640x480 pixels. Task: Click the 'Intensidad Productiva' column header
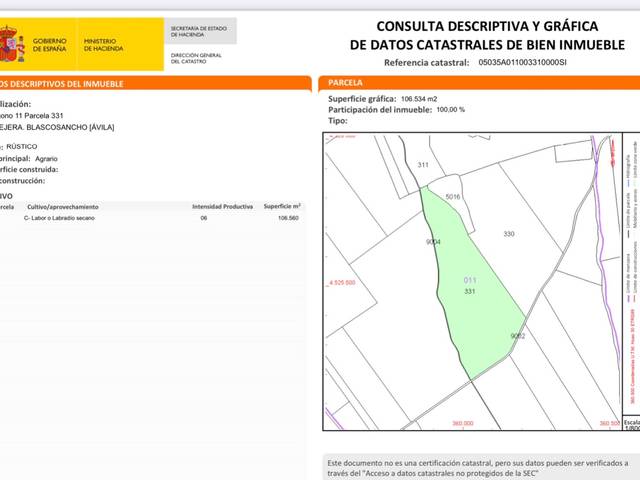[222, 207]
